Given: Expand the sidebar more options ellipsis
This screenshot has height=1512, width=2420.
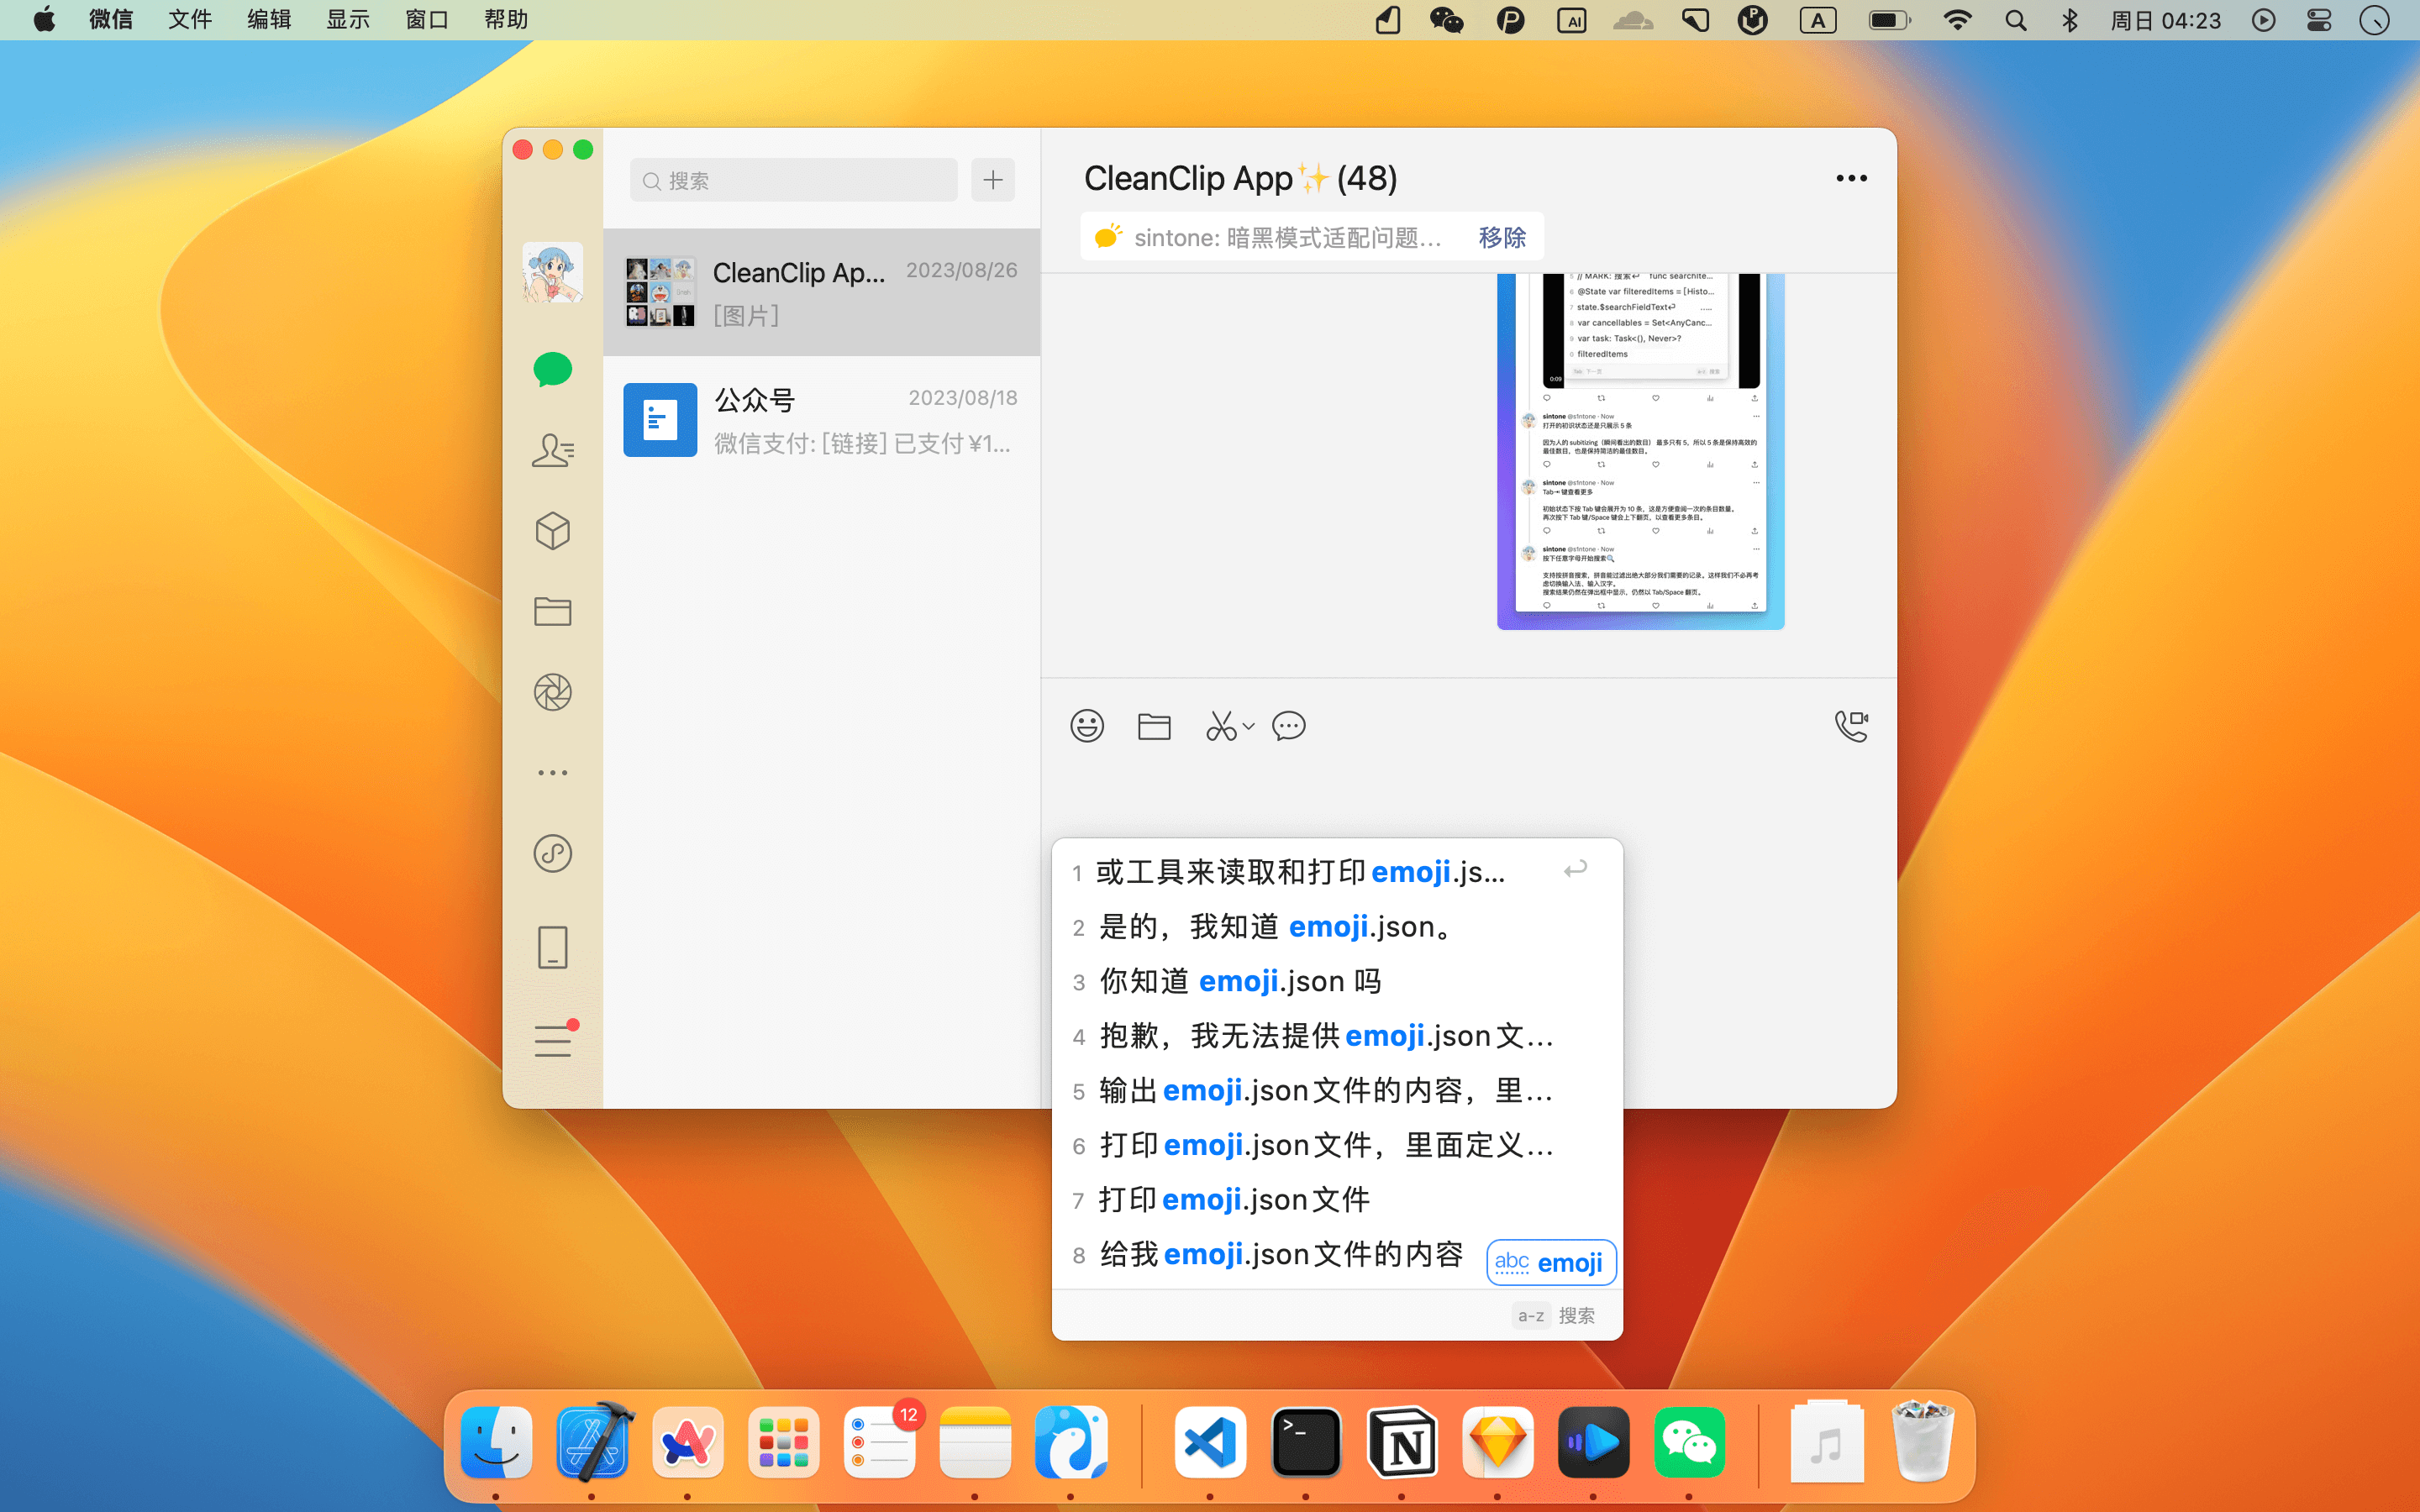Looking at the screenshot, I should [x=552, y=773].
